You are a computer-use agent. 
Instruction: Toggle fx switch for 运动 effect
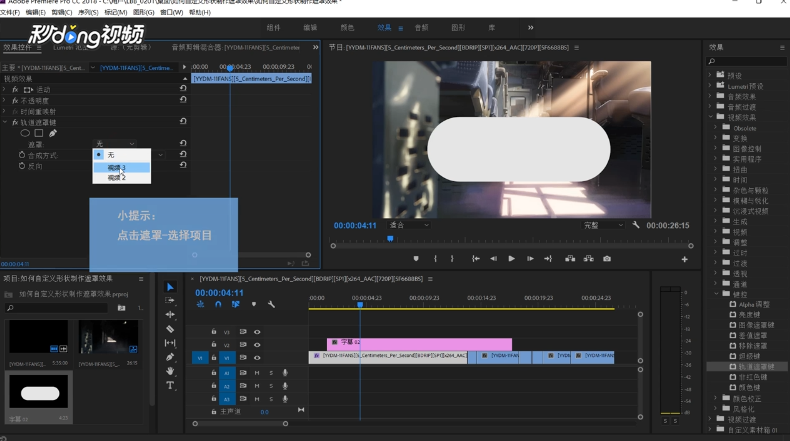click(x=15, y=89)
